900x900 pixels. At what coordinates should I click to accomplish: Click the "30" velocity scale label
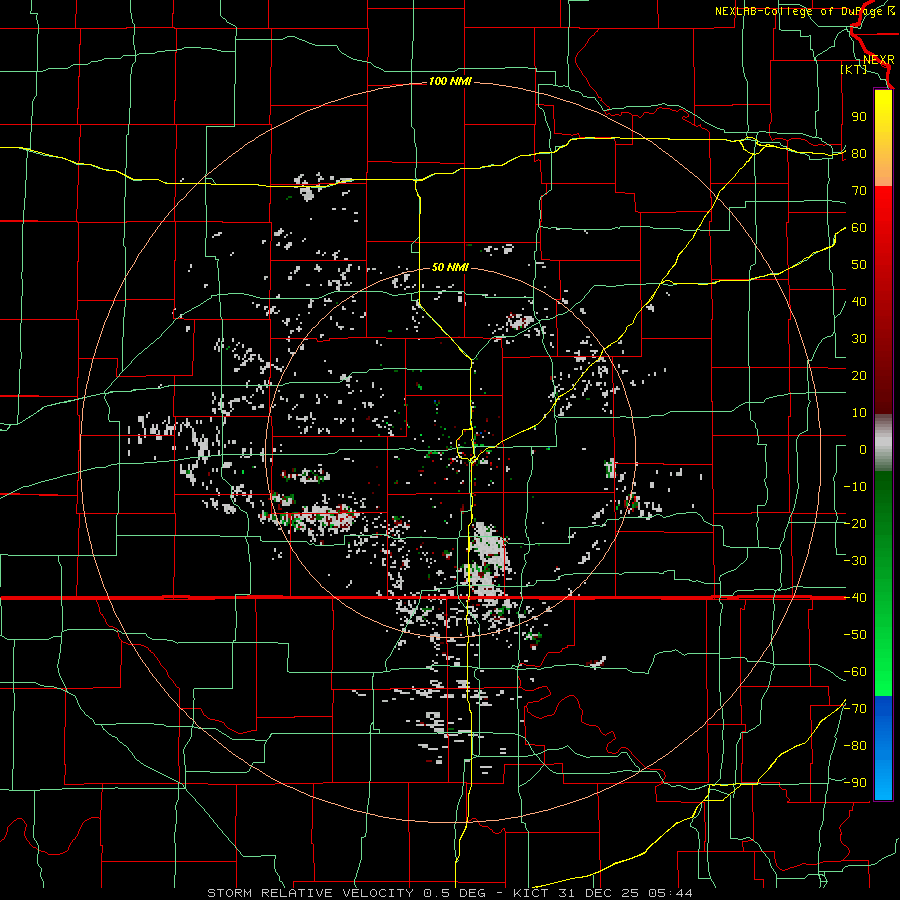click(859, 339)
